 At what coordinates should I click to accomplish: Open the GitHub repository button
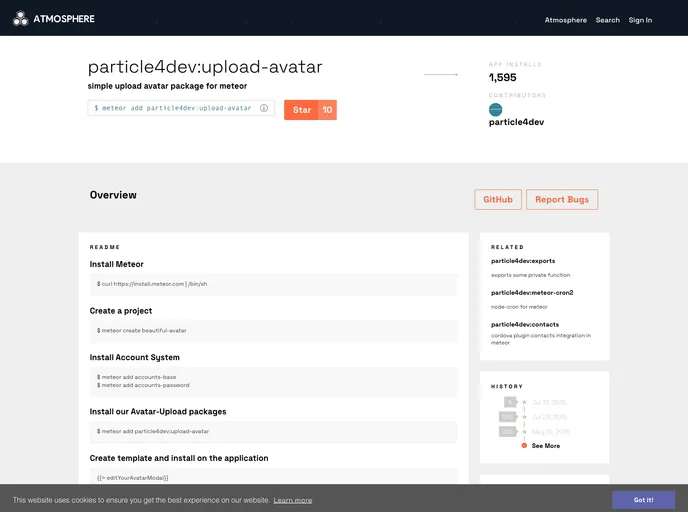(498, 200)
